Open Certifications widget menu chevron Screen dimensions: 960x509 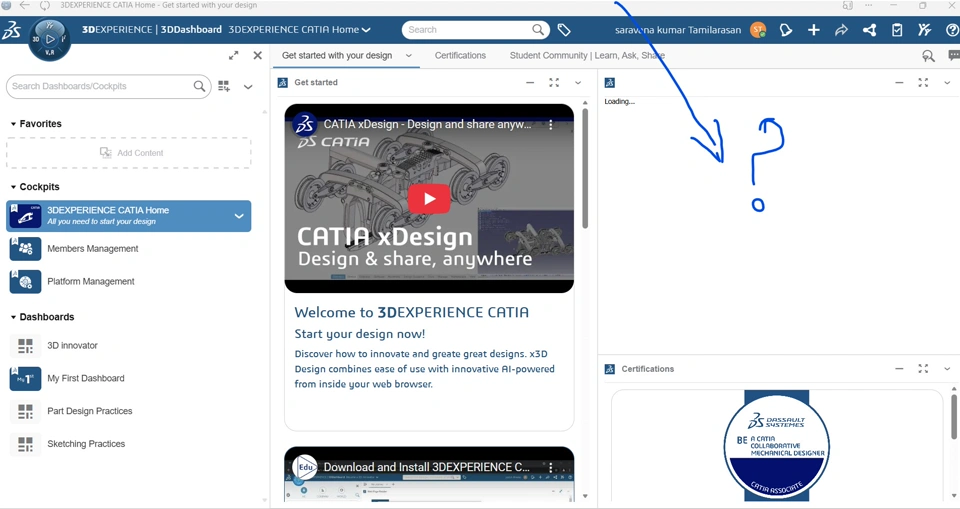coord(947,369)
